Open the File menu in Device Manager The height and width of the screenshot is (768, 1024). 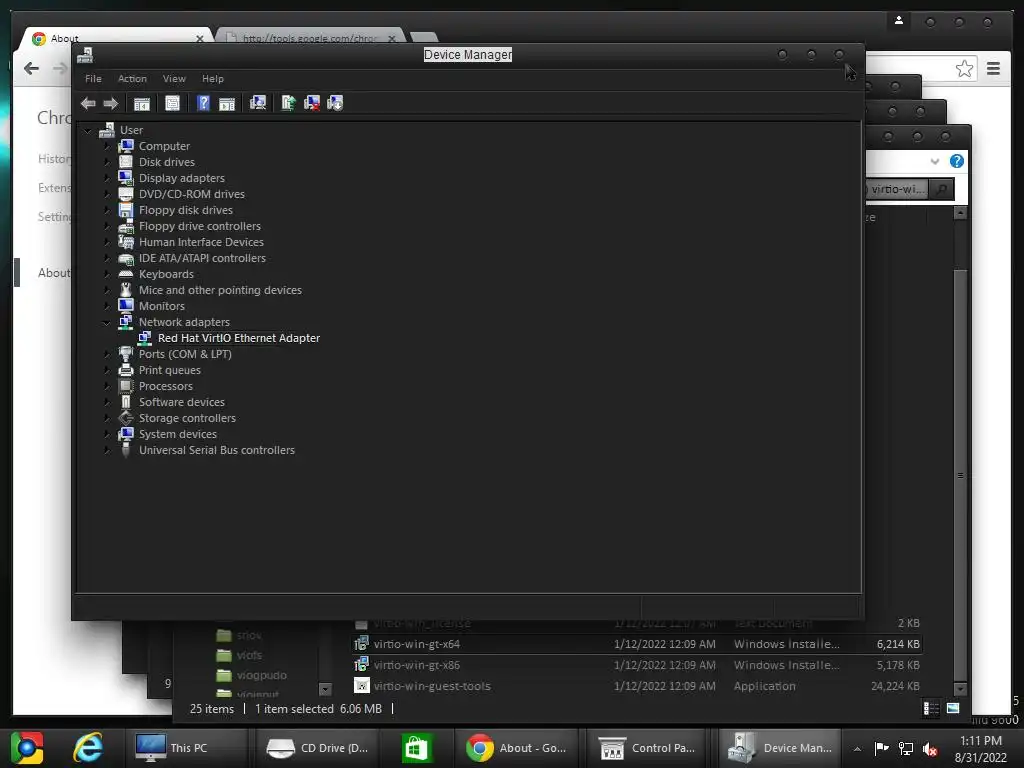tap(93, 78)
